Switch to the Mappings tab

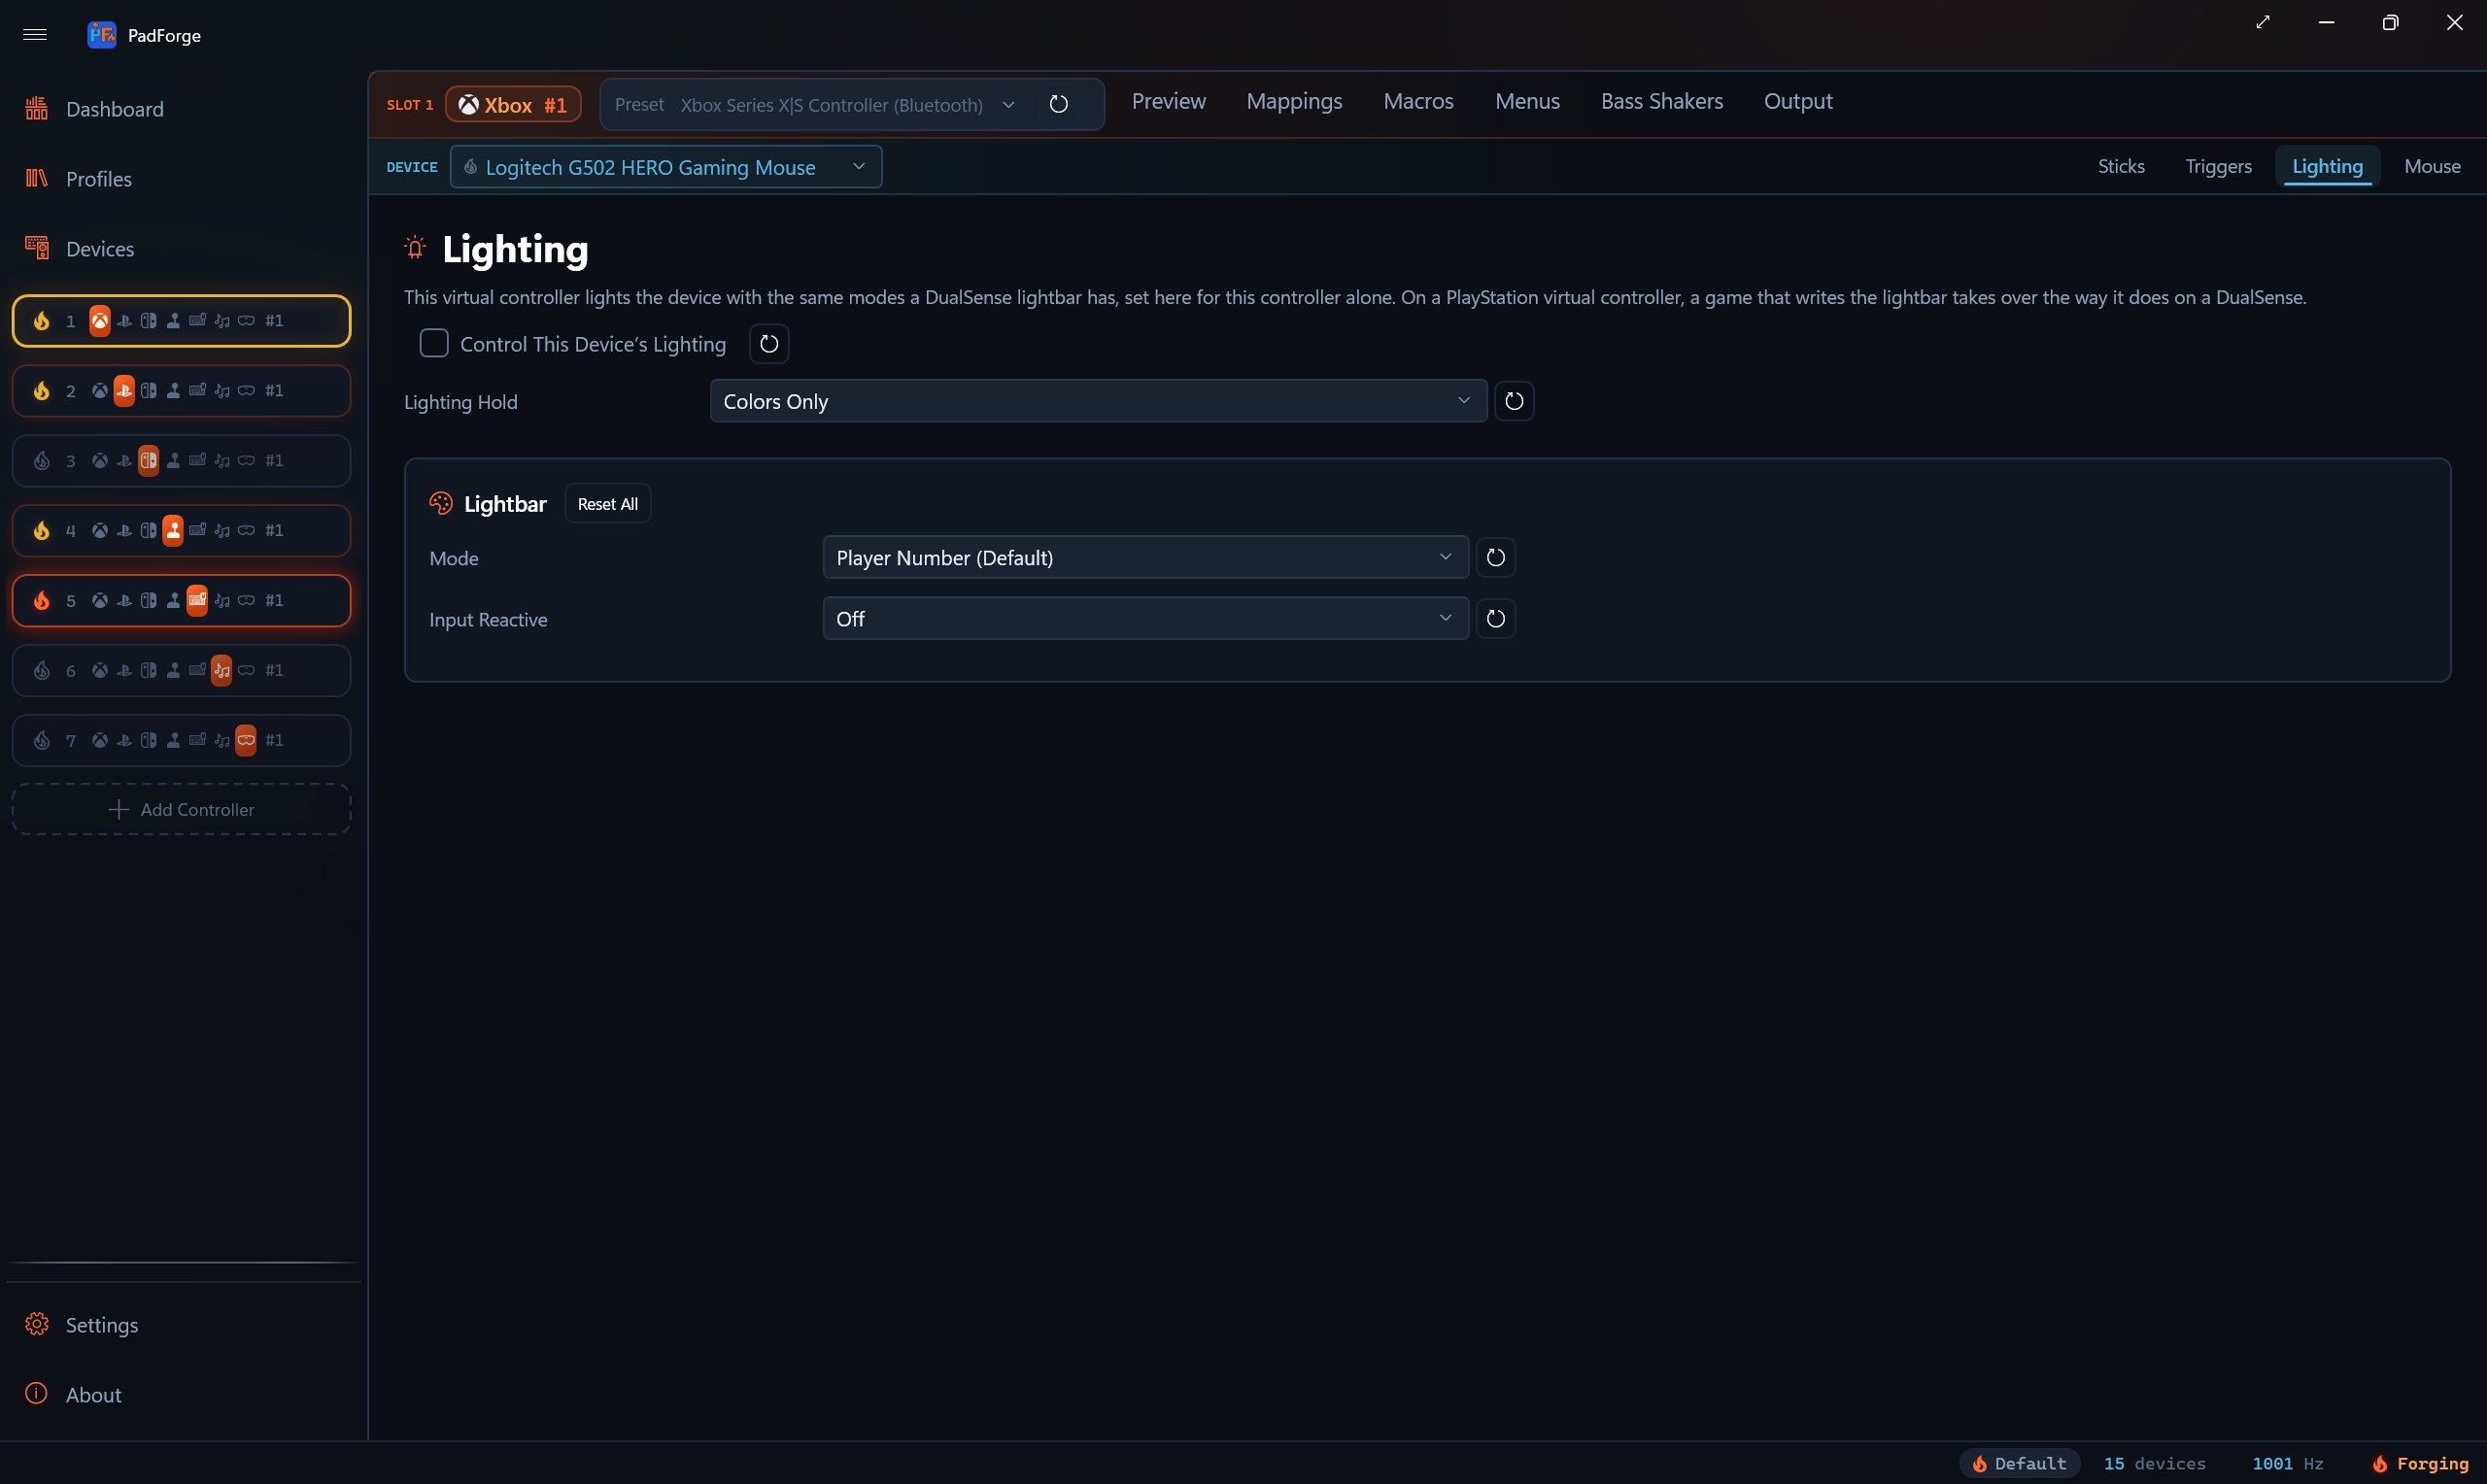click(1294, 102)
